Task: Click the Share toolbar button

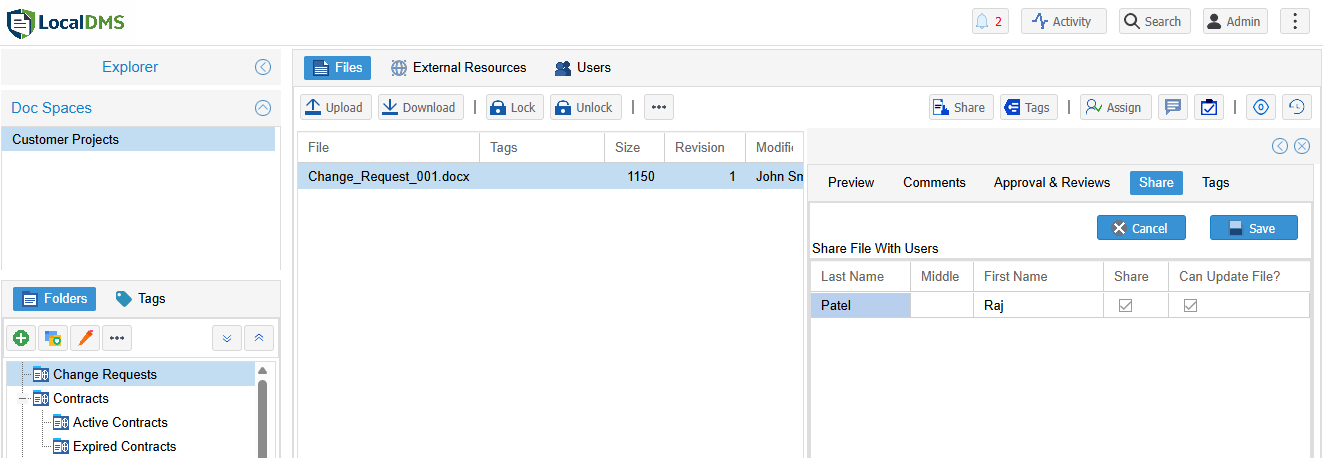Action: point(960,107)
